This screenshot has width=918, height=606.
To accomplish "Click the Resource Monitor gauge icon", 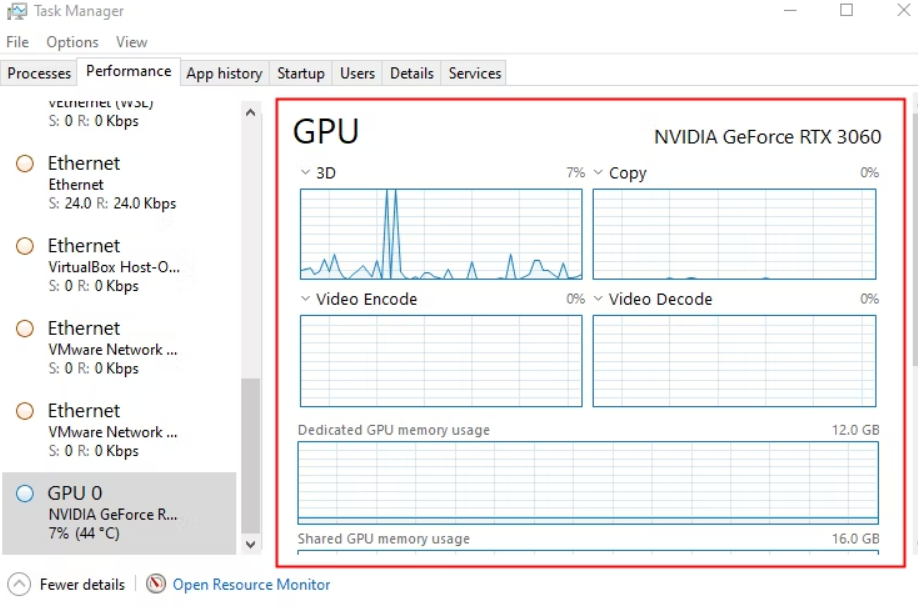I will click(x=156, y=584).
